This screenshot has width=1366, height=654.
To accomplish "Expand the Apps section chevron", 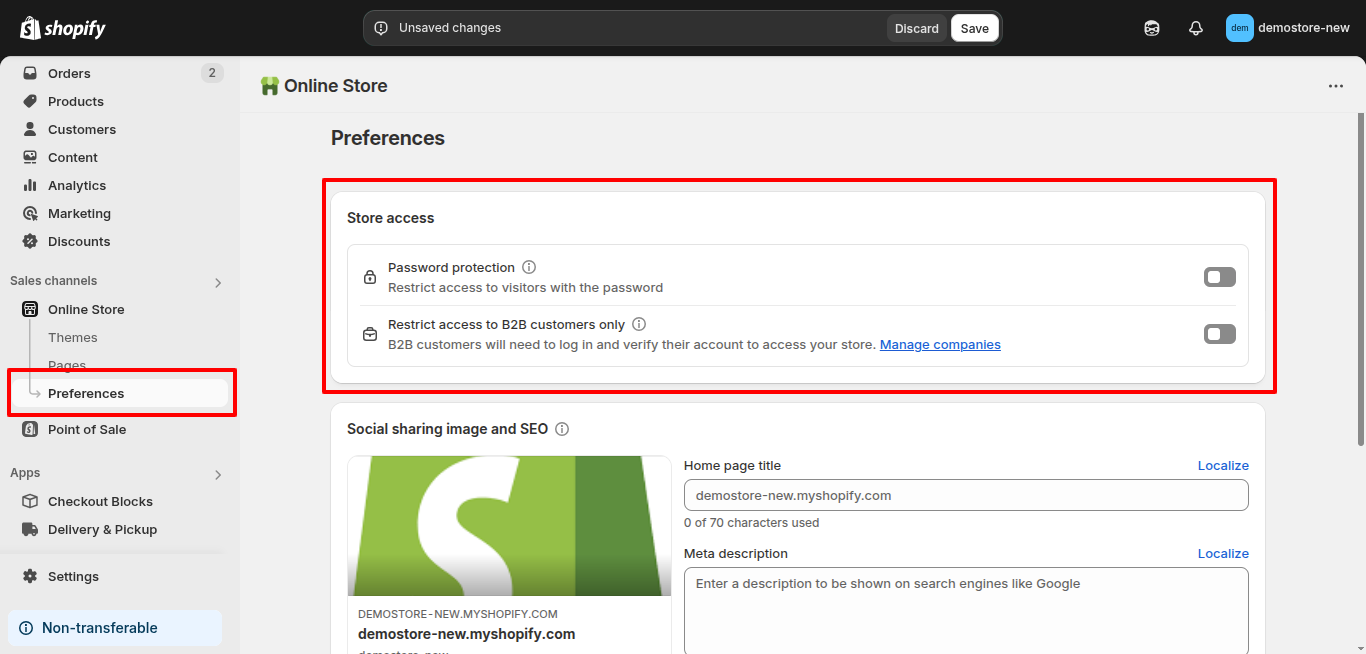I will [x=218, y=474].
